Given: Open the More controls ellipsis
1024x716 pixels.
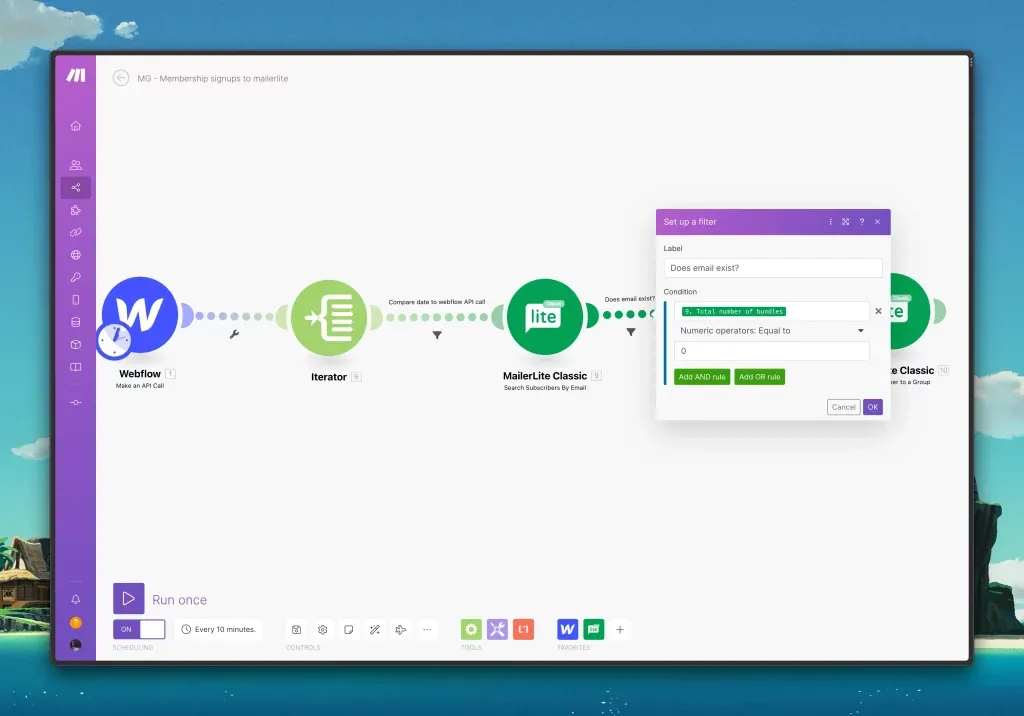Looking at the screenshot, I should coord(427,630).
